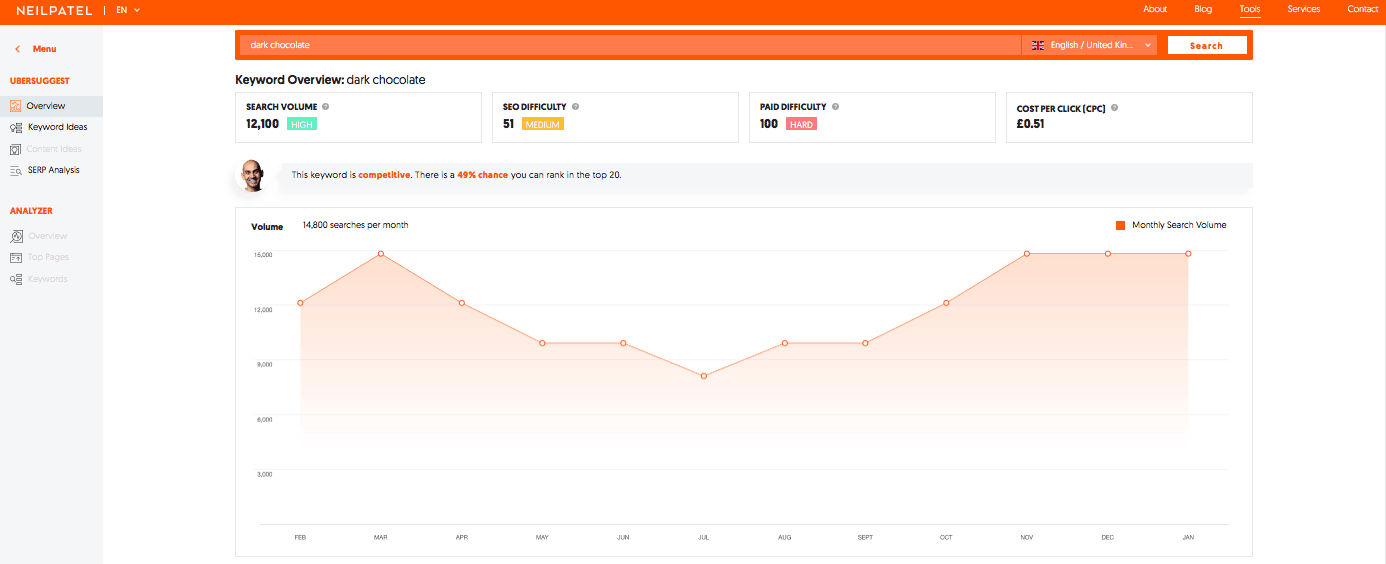Click the '49% chance' highlighted text

click(x=483, y=175)
